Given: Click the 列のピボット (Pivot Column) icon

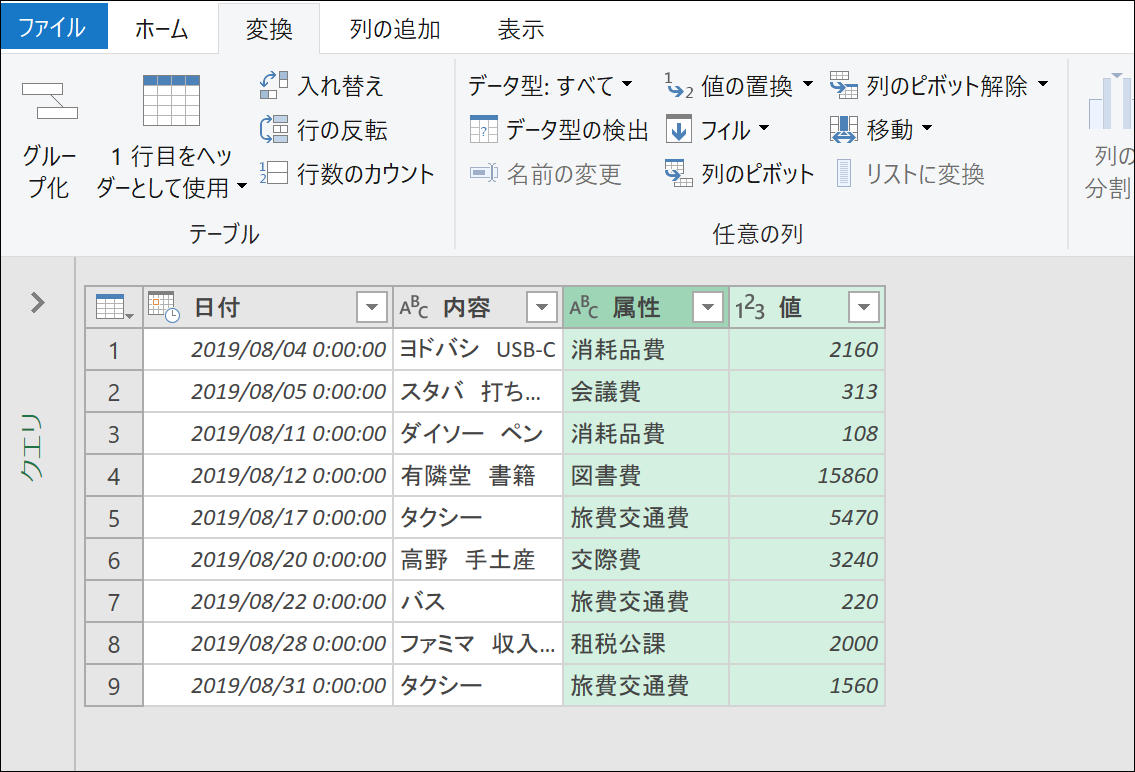Looking at the screenshot, I should (679, 173).
